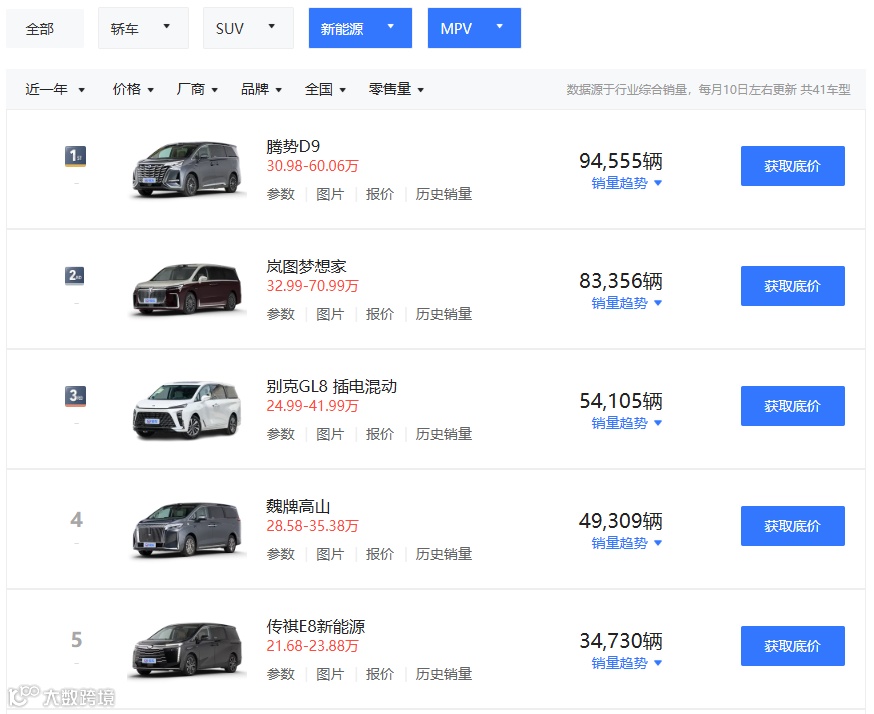The height and width of the screenshot is (714, 874).
Task: Click 获取底价 for 别克GL8 插电混动
Action: click(793, 406)
